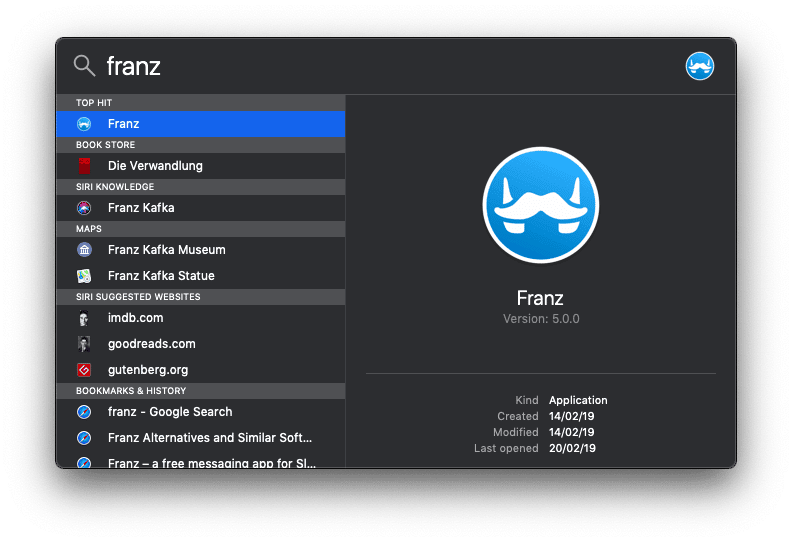Select the Franz top hit result
Image resolution: width=792 pixels, height=542 pixels.
200,124
